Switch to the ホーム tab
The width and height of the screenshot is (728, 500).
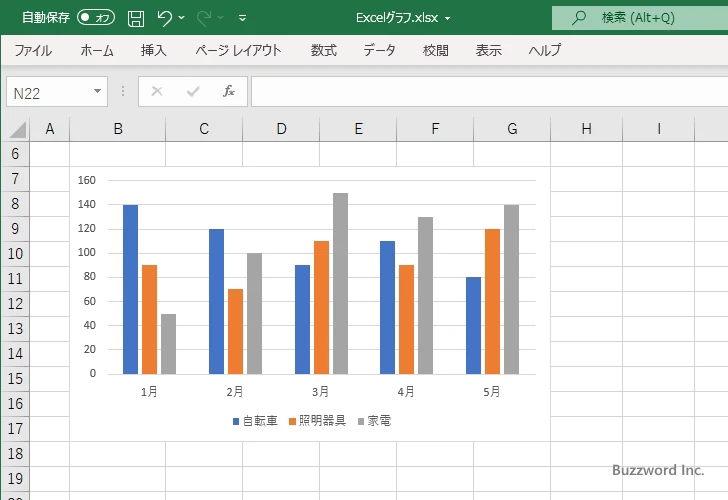coord(97,50)
